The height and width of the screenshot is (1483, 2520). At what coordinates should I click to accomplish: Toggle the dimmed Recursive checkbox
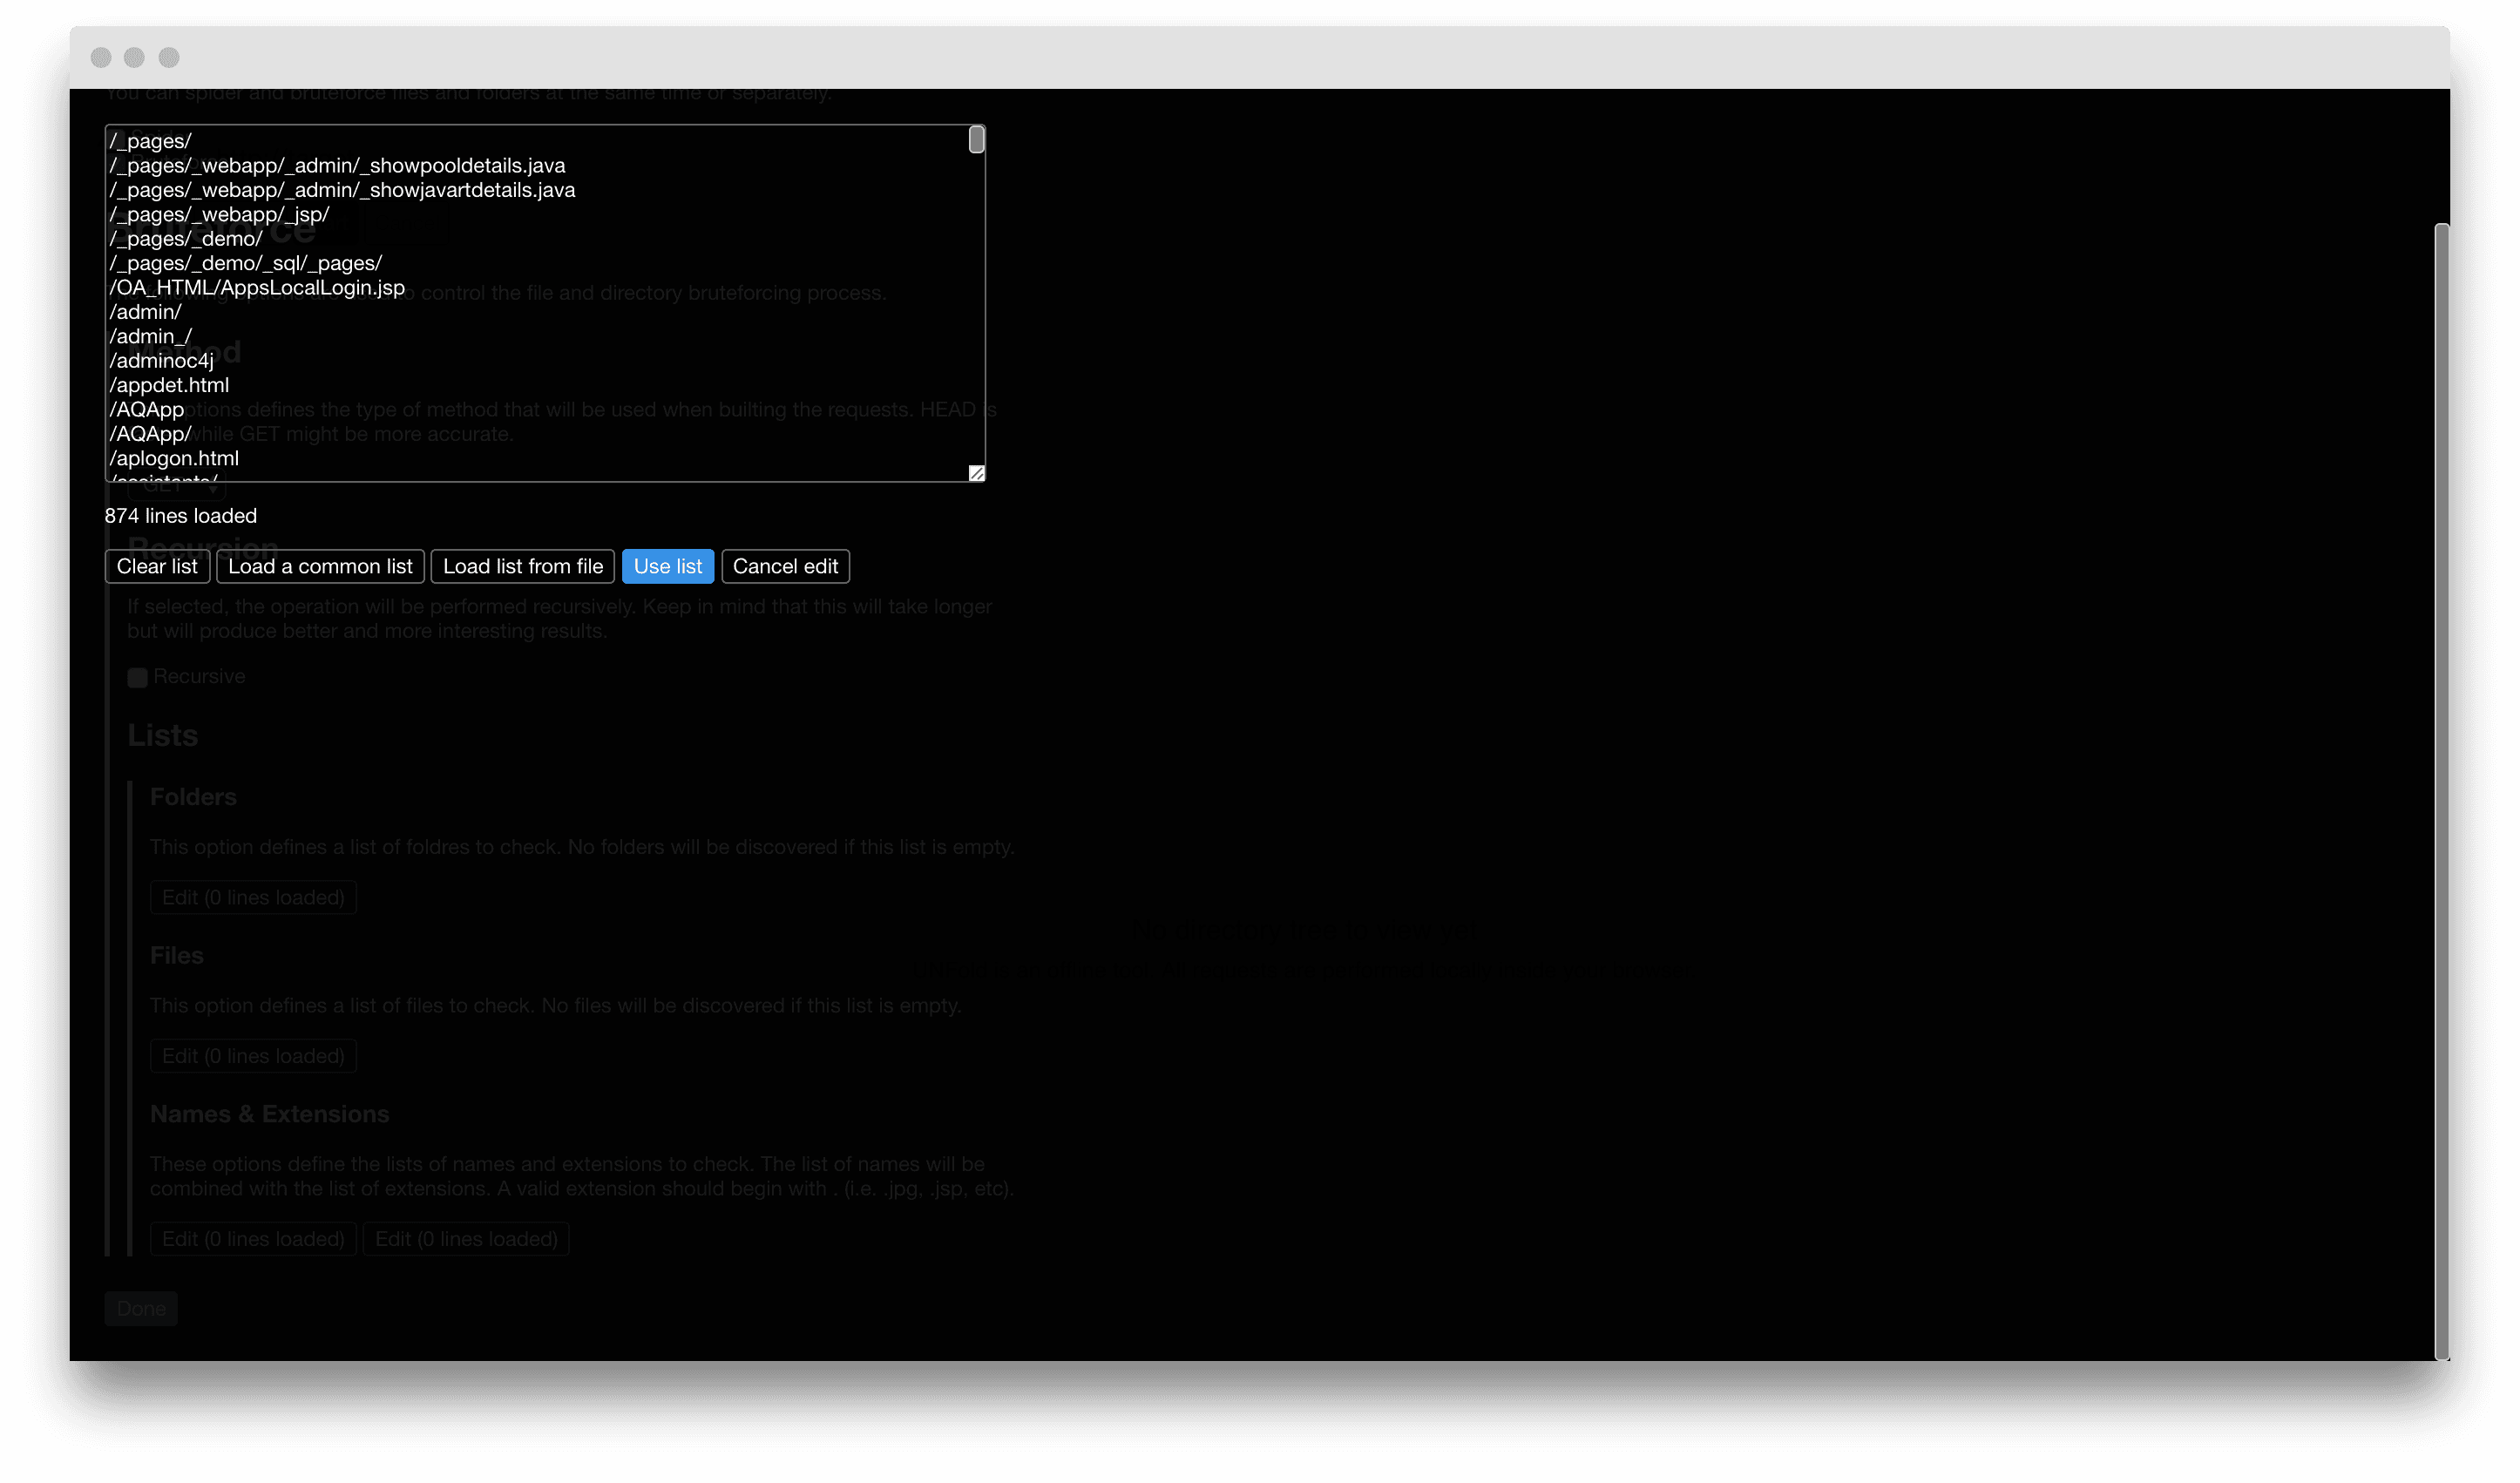pos(138,677)
